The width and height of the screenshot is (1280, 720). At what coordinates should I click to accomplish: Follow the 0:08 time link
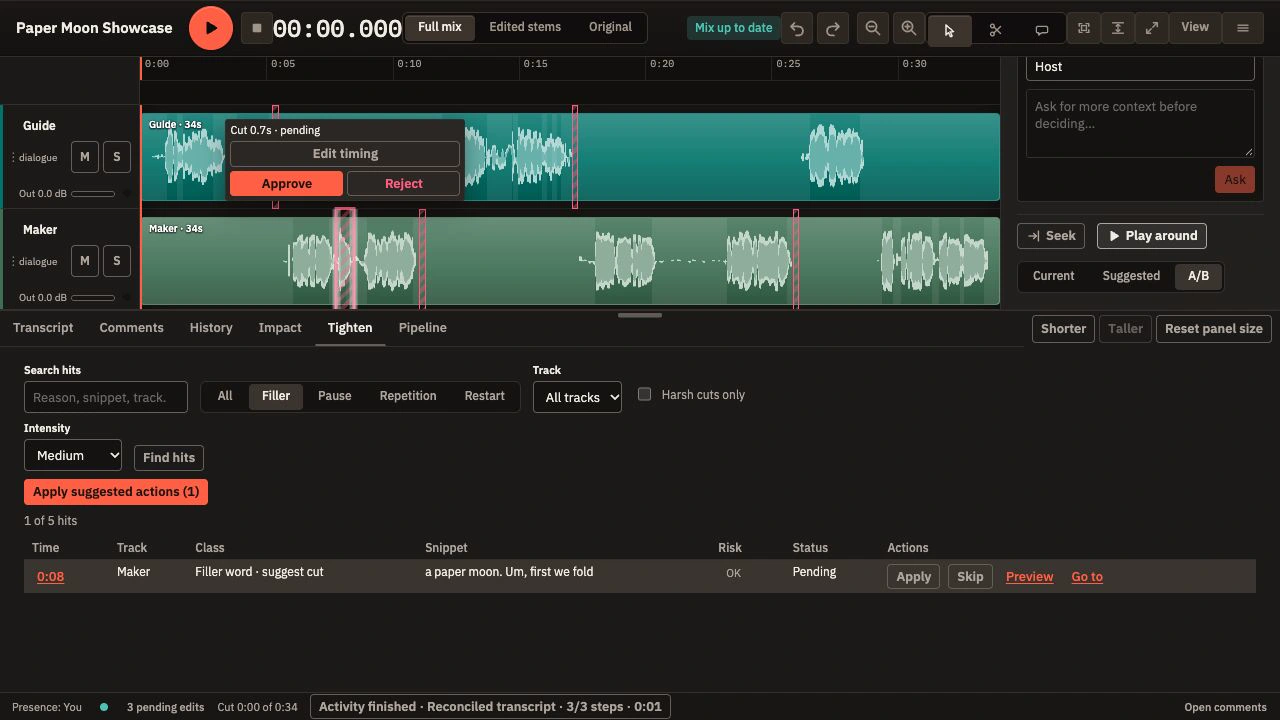coord(50,576)
